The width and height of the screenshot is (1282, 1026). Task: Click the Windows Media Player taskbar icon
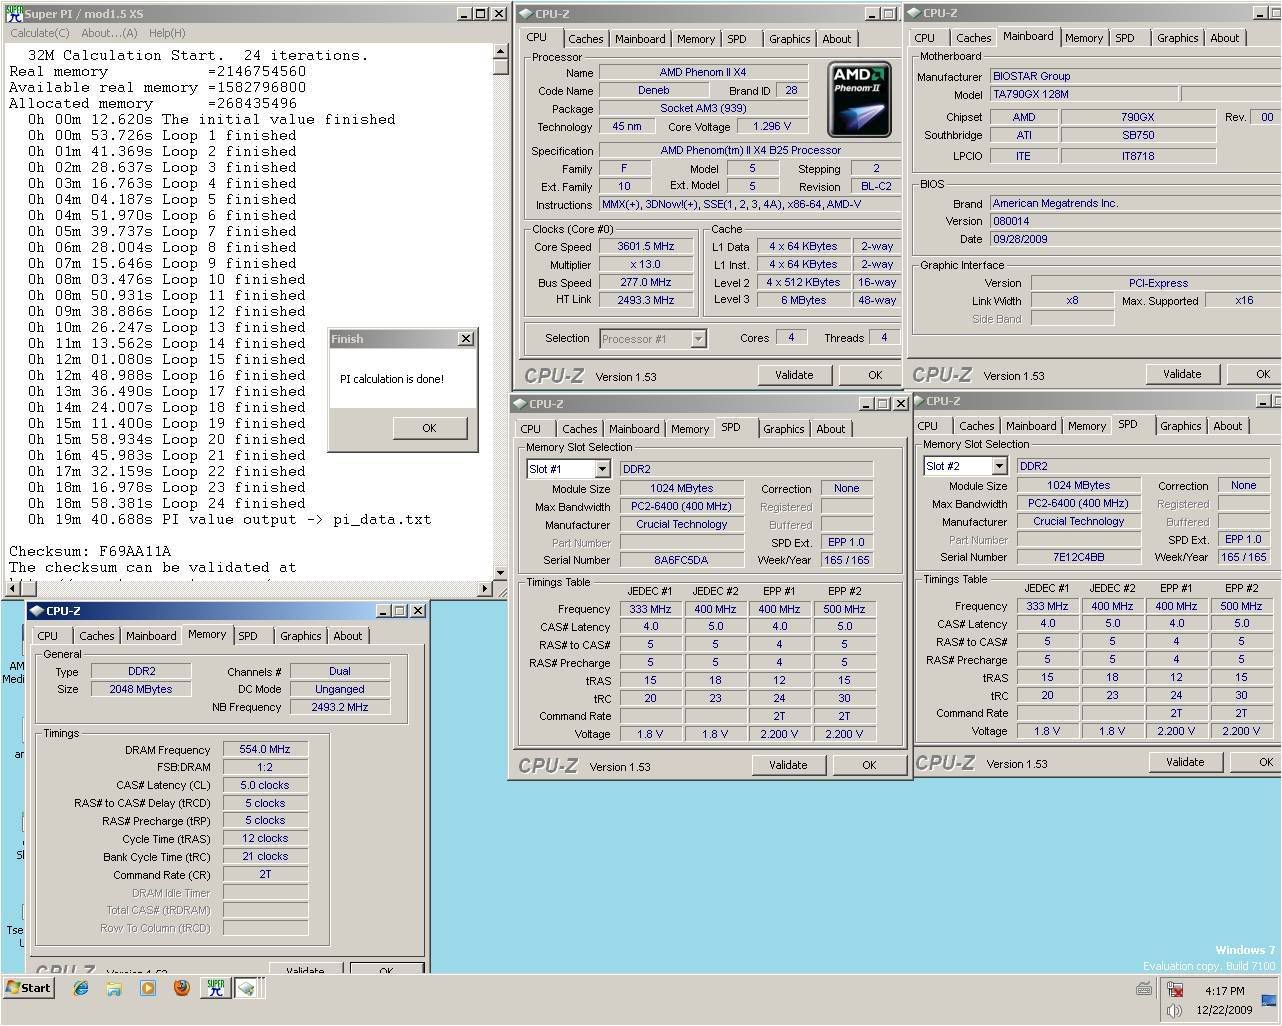pos(148,988)
